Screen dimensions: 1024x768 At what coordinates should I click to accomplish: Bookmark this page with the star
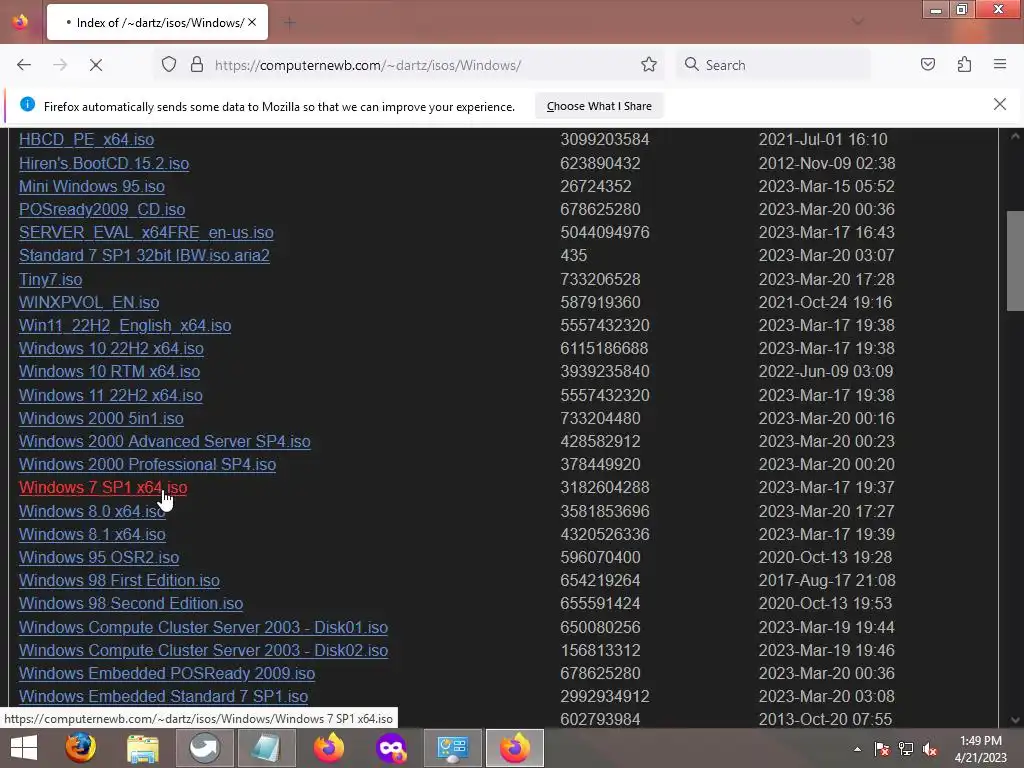648,65
